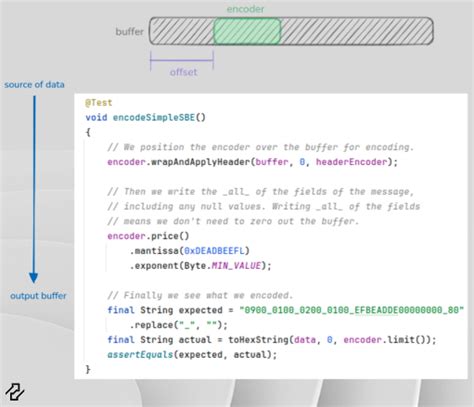Click the assertEquals call
The image size is (474, 407).
point(140,354)
